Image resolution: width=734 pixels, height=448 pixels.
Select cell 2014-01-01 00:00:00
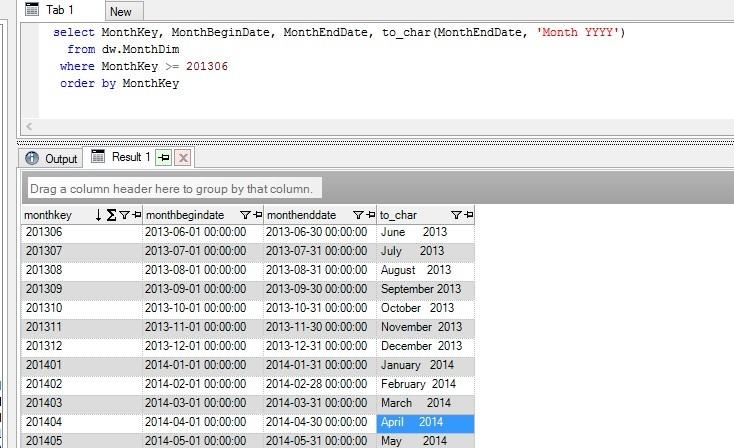pos(203,365)
